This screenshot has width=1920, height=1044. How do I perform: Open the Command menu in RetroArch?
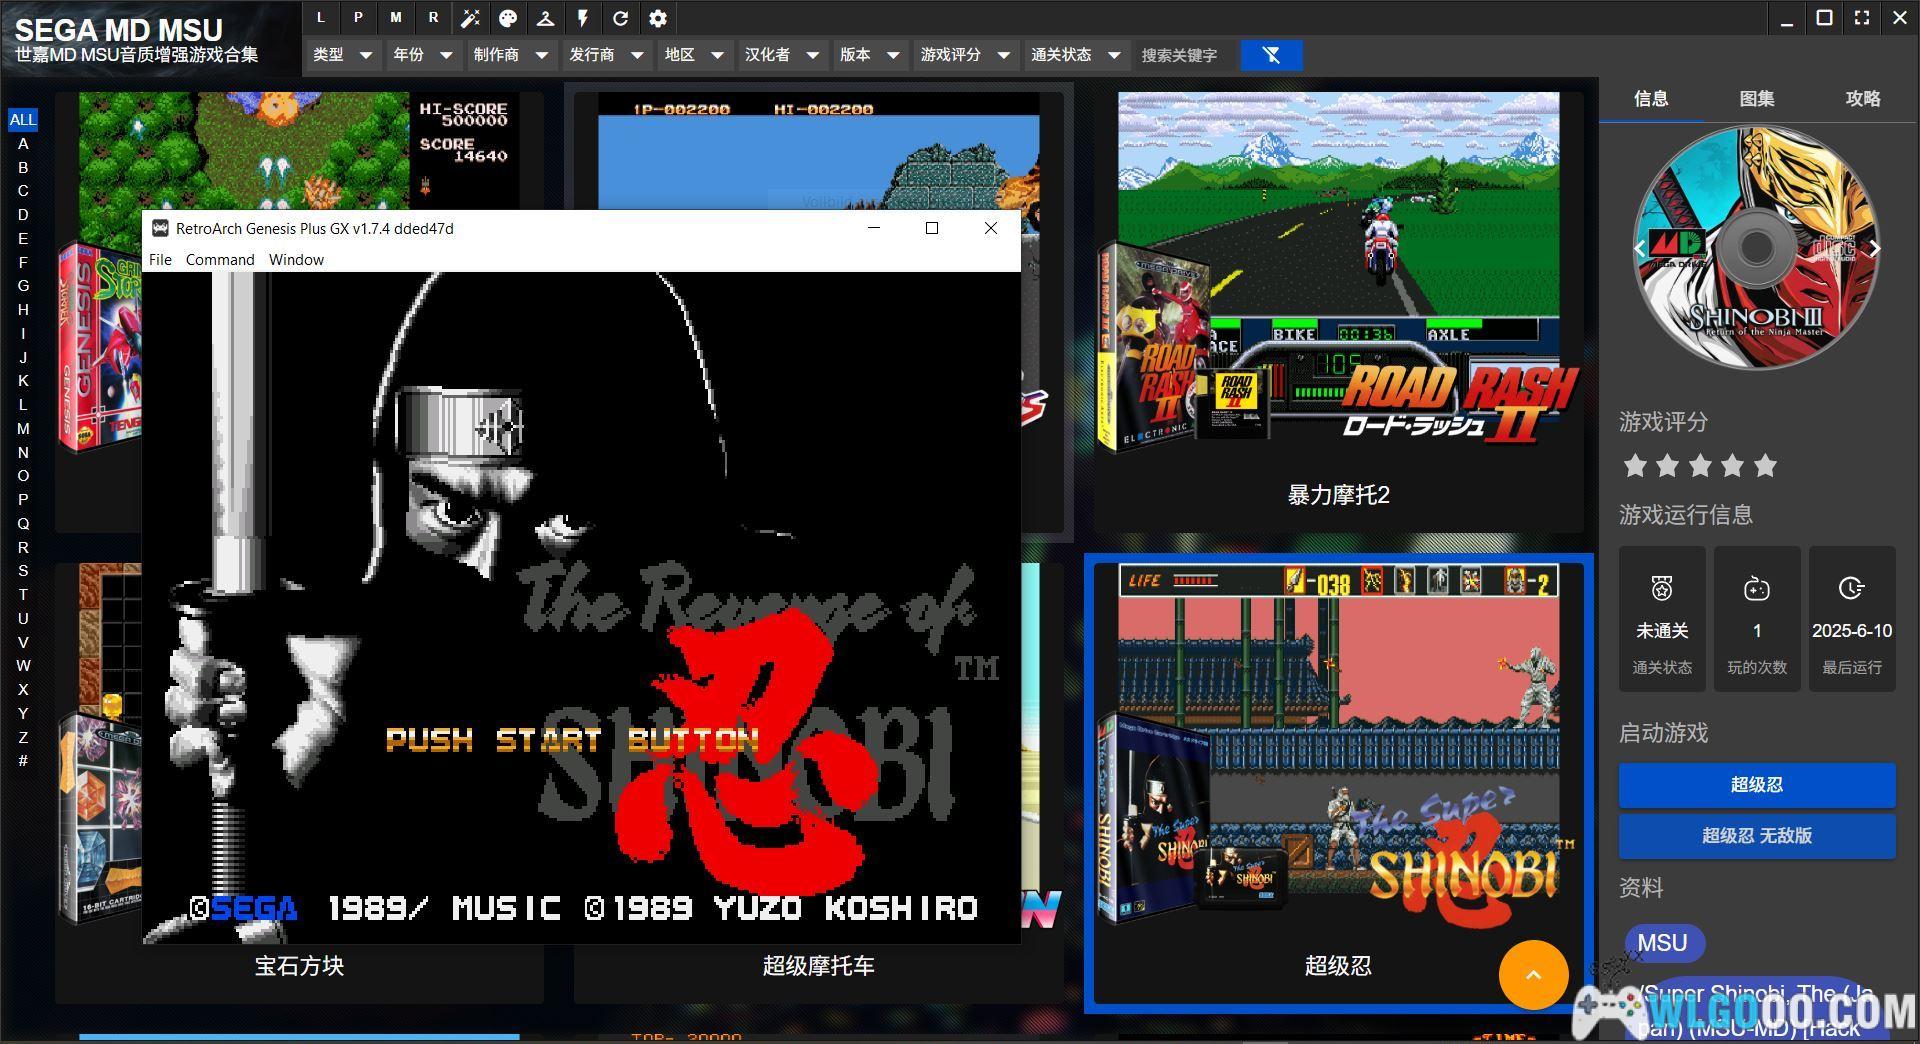220,259
